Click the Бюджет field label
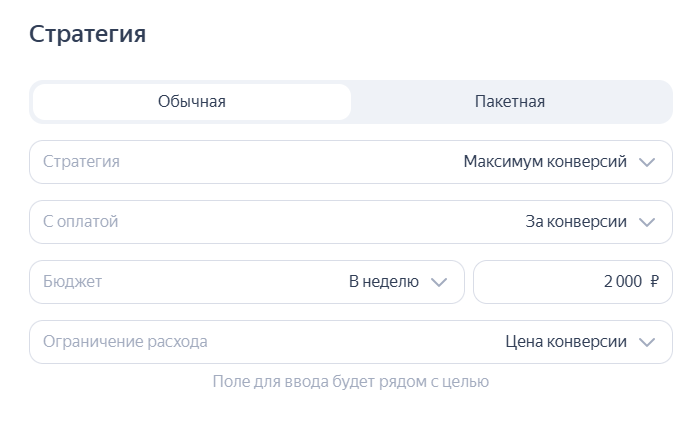Viewport: 700px width, 426px height. [x=72, y=282]
